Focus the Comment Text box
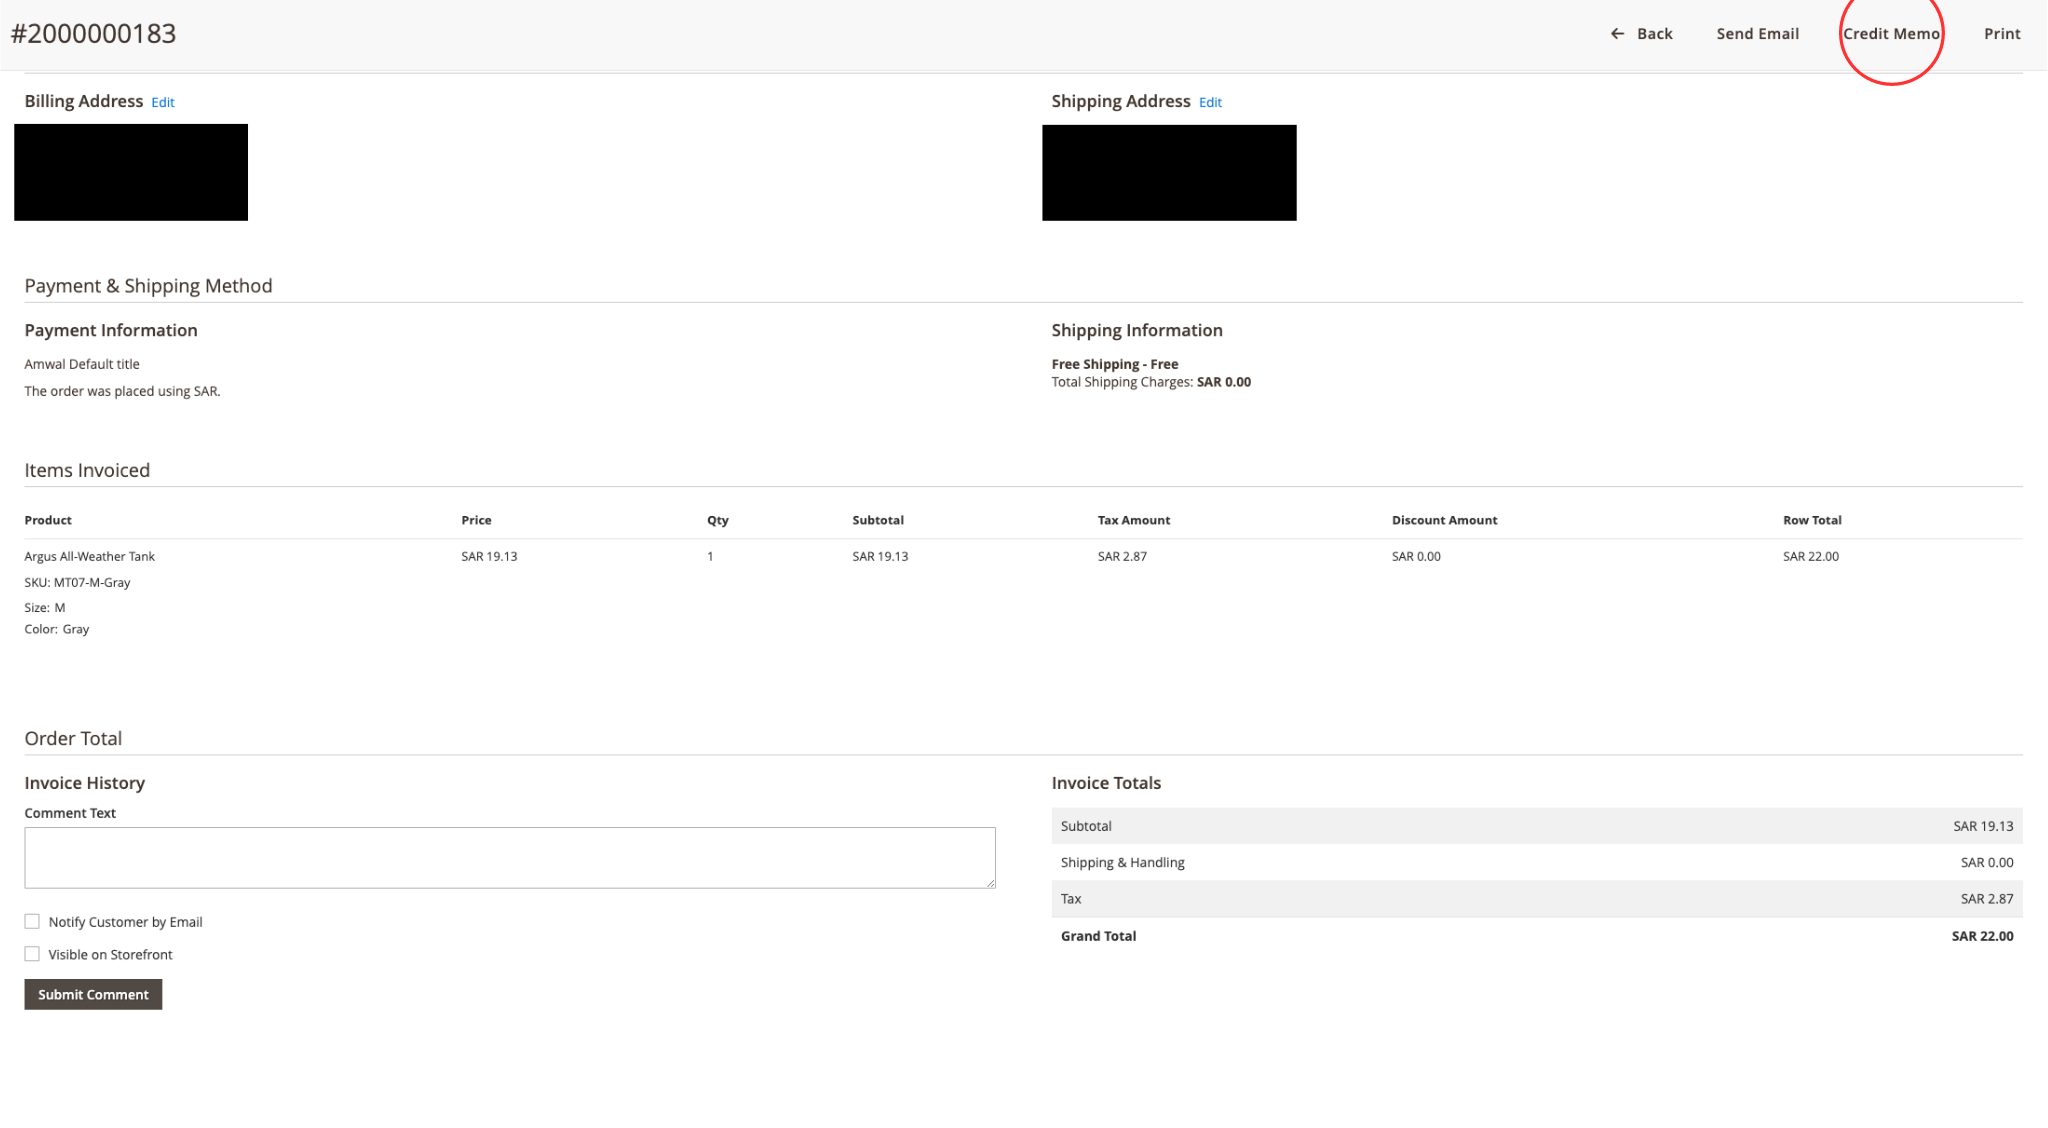Screen dimensions: 2048x1128 click(x=509, y=857)
